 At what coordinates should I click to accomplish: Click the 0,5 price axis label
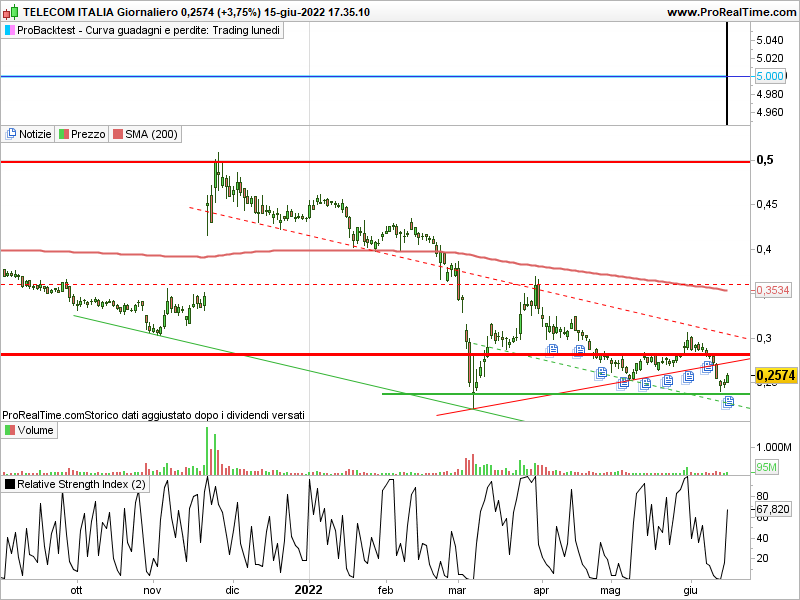click(x=765, y=160)
